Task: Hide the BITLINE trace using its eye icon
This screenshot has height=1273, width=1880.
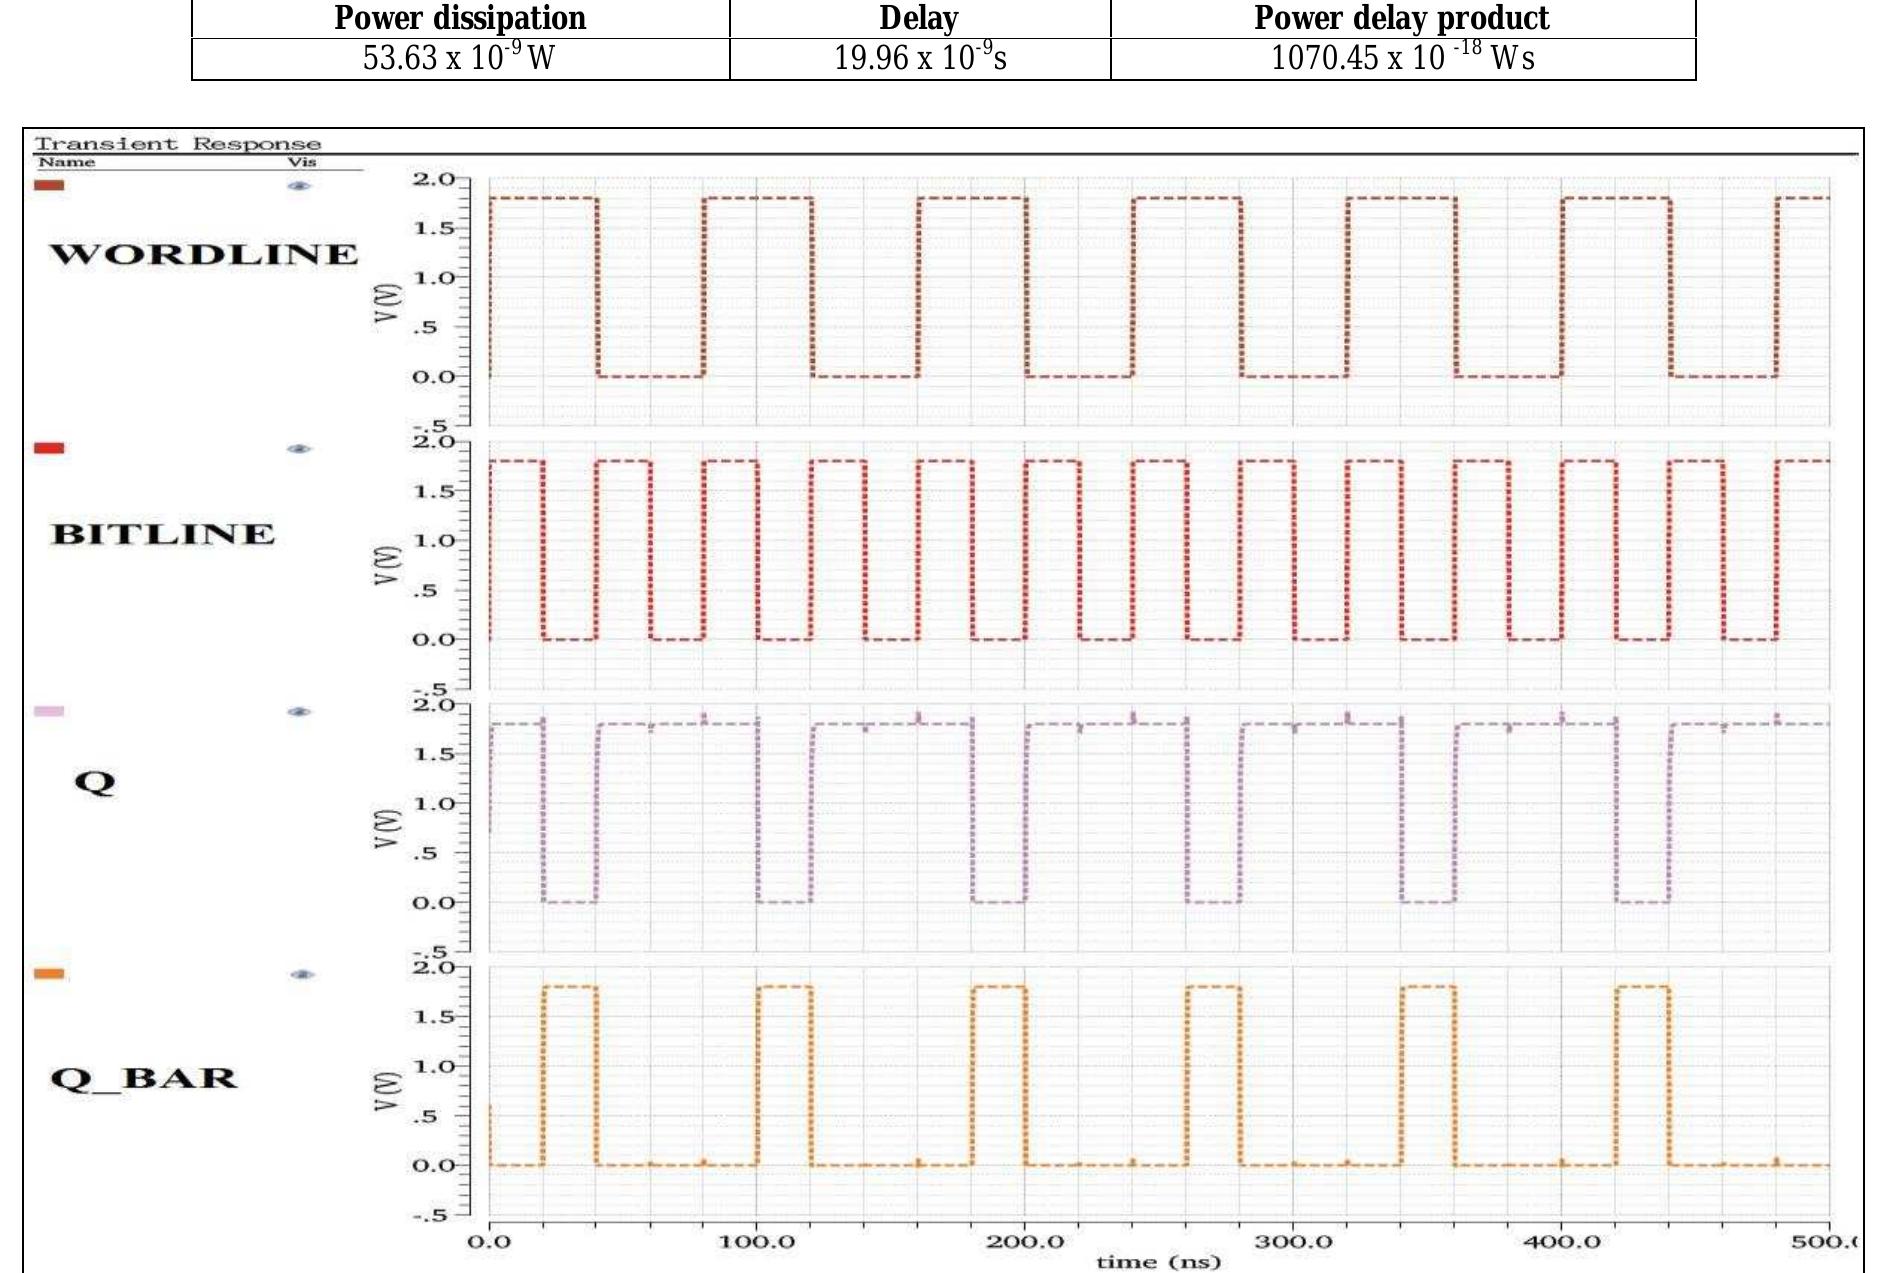Action: (x=299, y=450)
